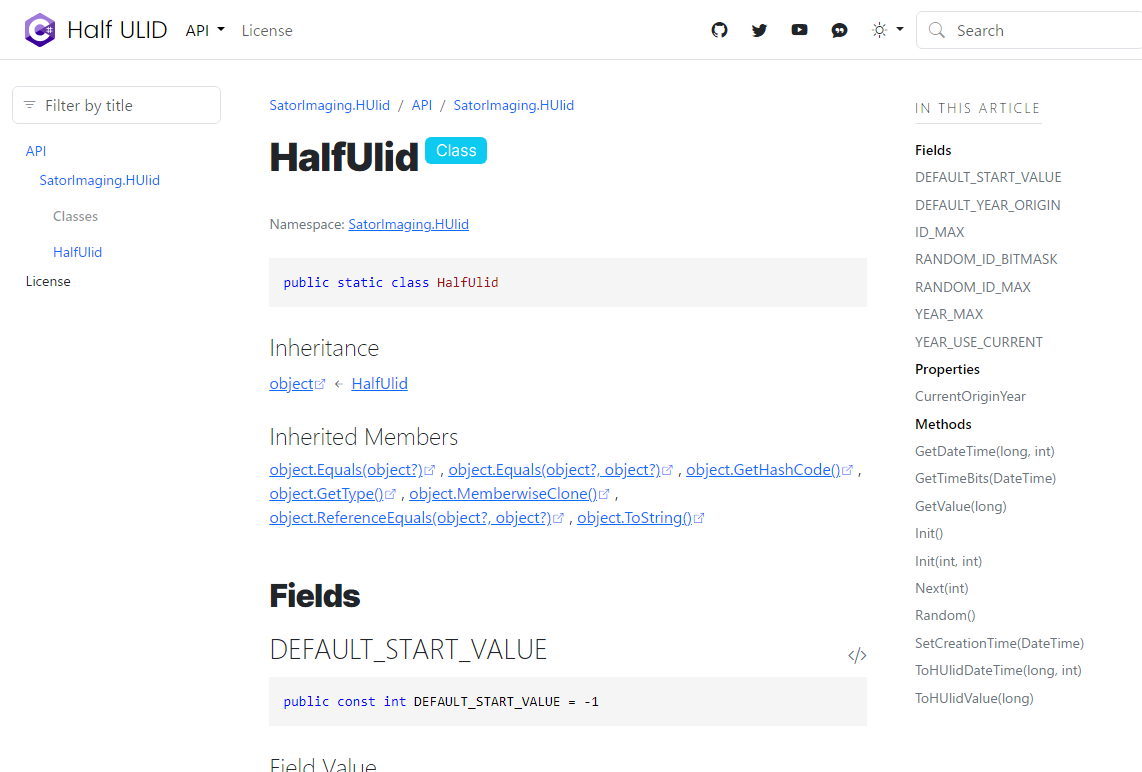1142x772 pixels.
Task: Click the filter icon in sidebar
Action: [30, 105]
